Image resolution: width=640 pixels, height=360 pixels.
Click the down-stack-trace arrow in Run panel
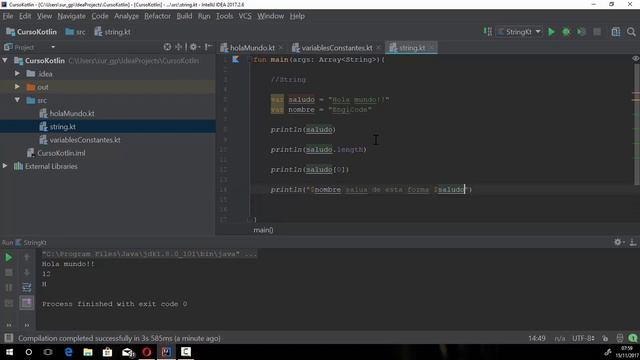(27, 273)
